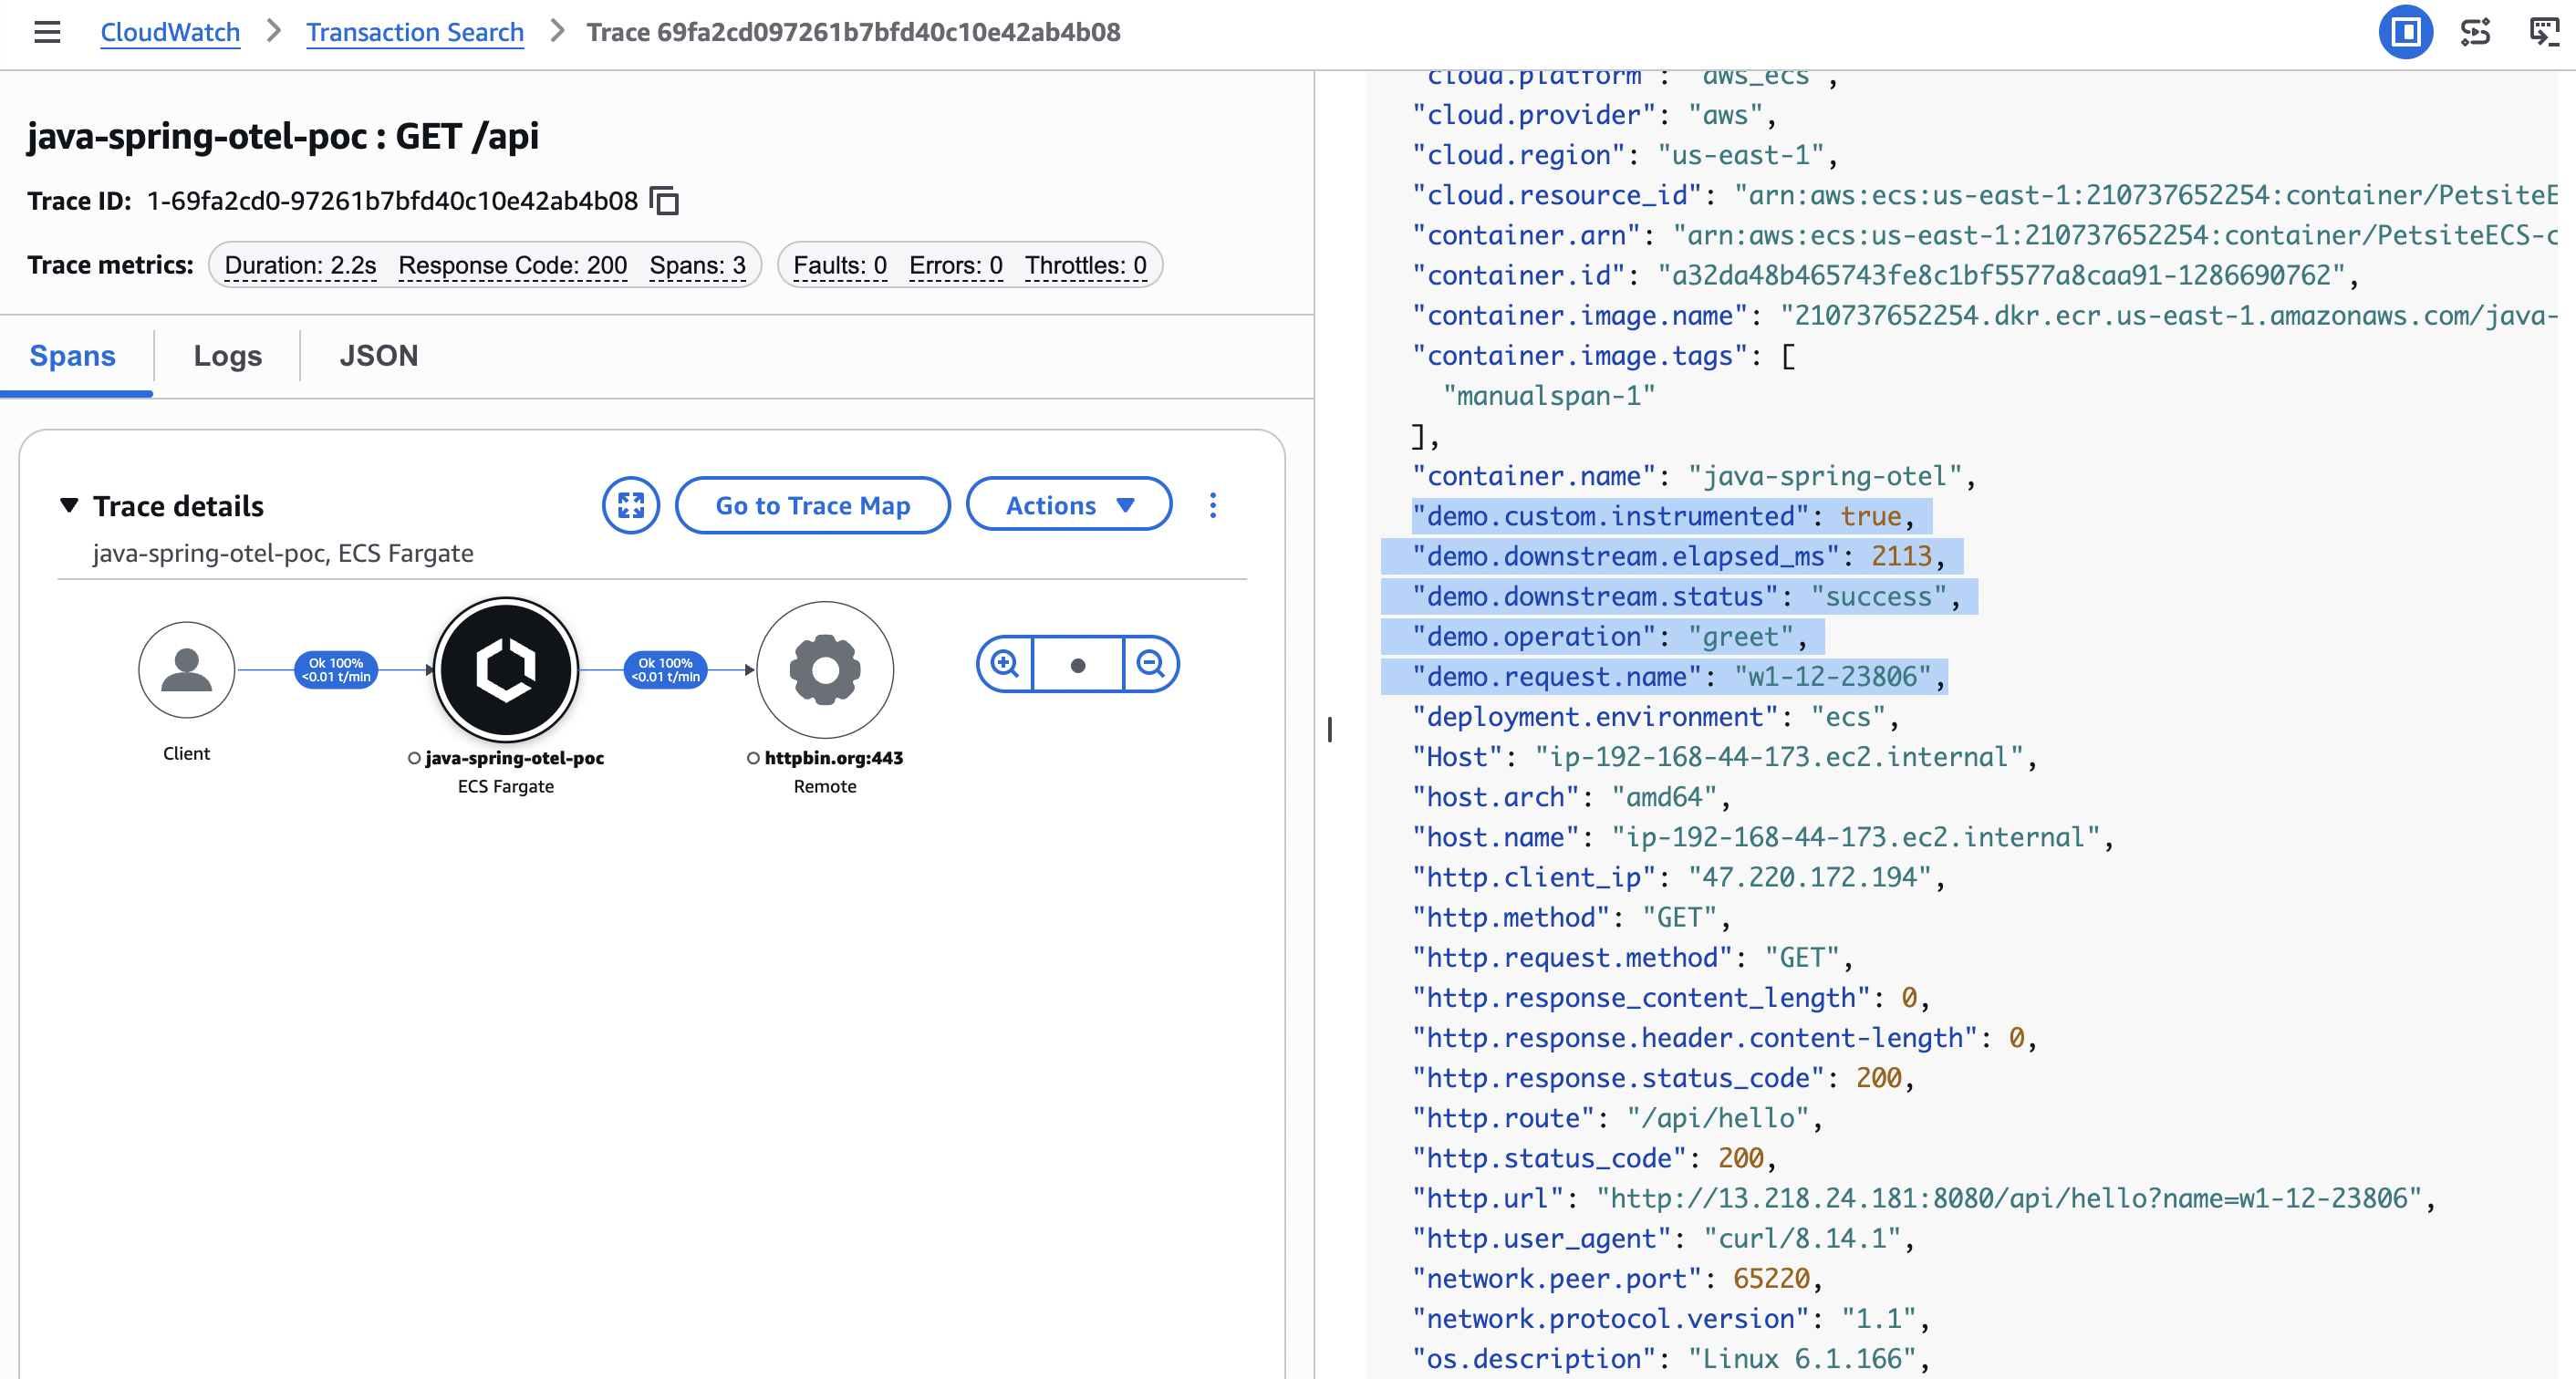The image size is (2576, 1379).
Task: Click the "host.arch" amd64 line
Action: pos(1571,797)
